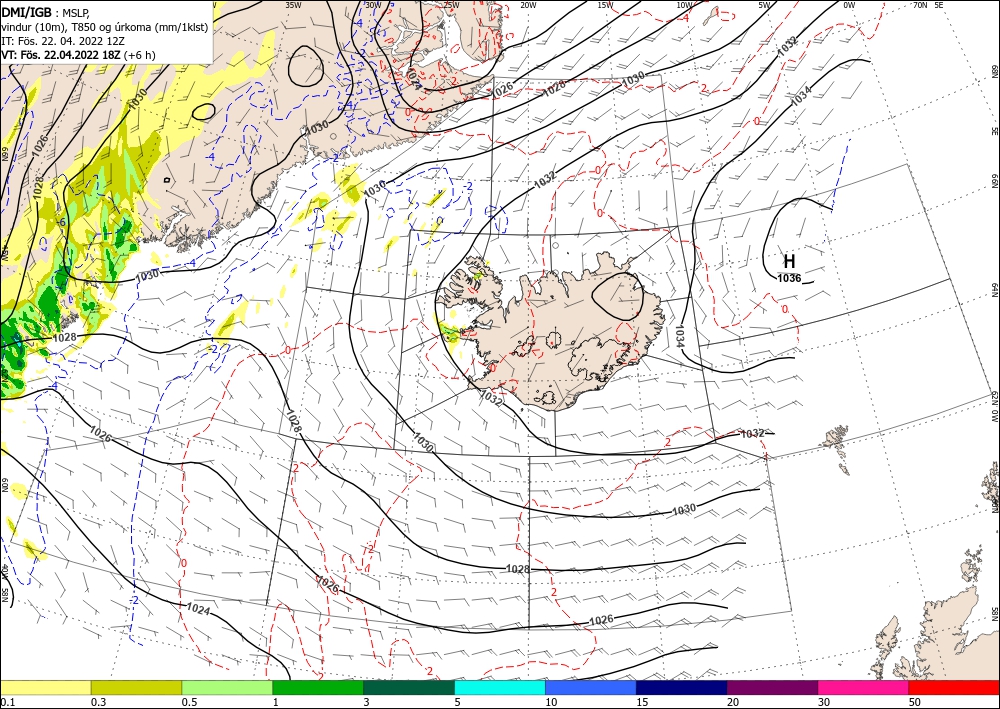This screenshot has width=1000, height=709.
Task: Click the '1036' pressure label under the H
Action: tap(789, 278)
